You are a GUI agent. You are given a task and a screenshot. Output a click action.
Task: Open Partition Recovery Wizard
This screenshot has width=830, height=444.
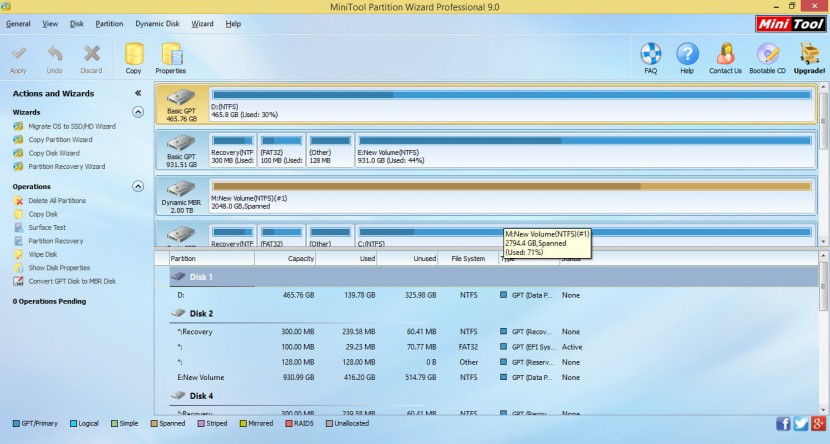coord(67,166)
